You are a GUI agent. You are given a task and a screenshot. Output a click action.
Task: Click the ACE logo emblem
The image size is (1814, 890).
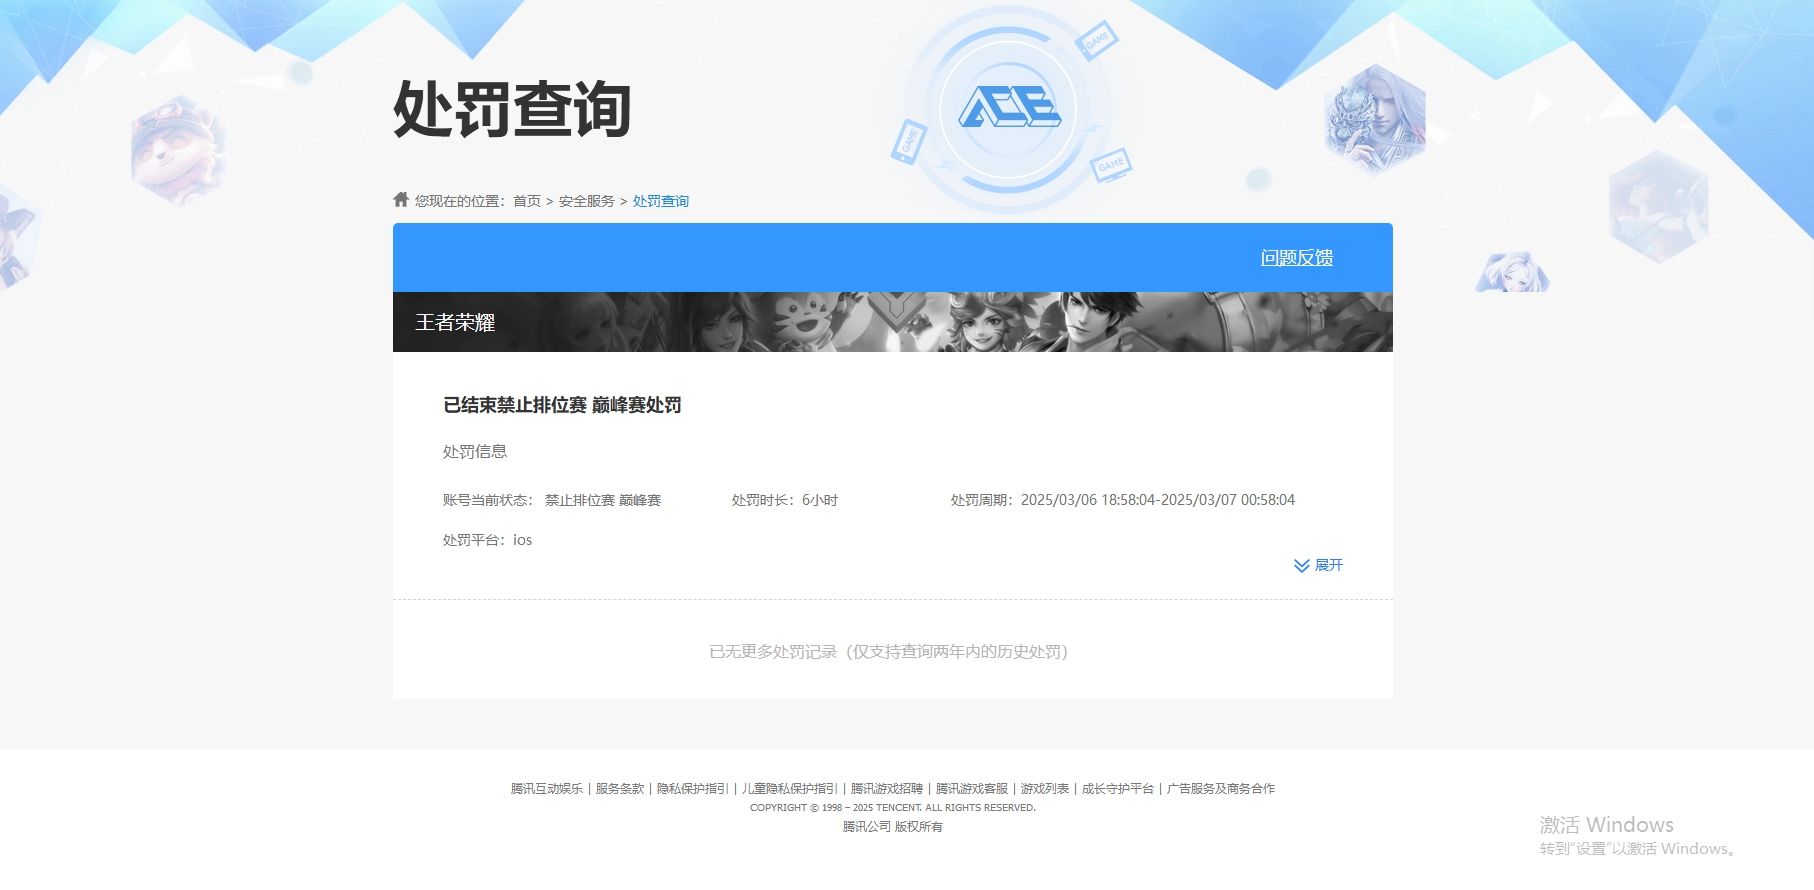[x=1010, y=107]
